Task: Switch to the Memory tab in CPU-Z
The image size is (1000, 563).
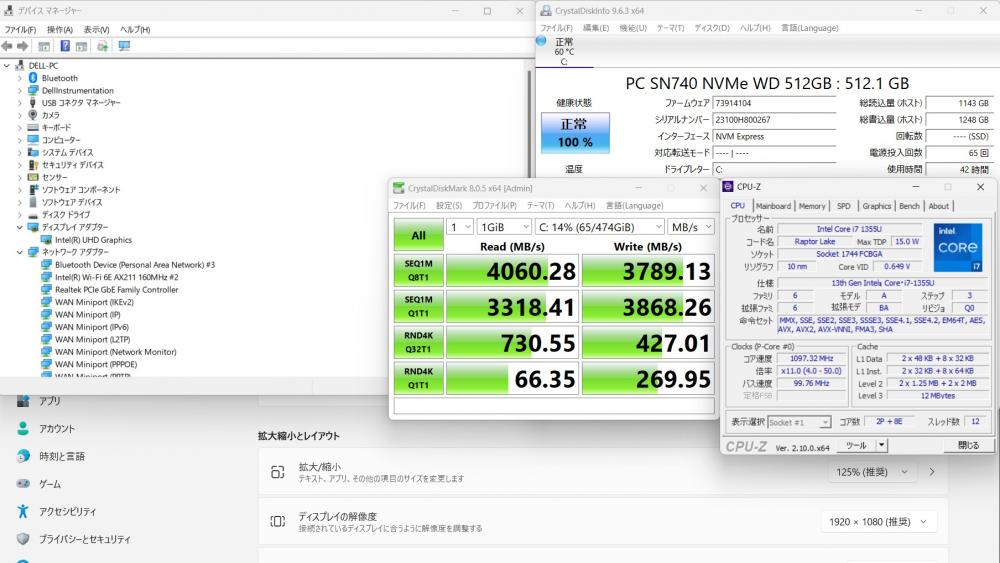Action: click(x=812, y=206)
